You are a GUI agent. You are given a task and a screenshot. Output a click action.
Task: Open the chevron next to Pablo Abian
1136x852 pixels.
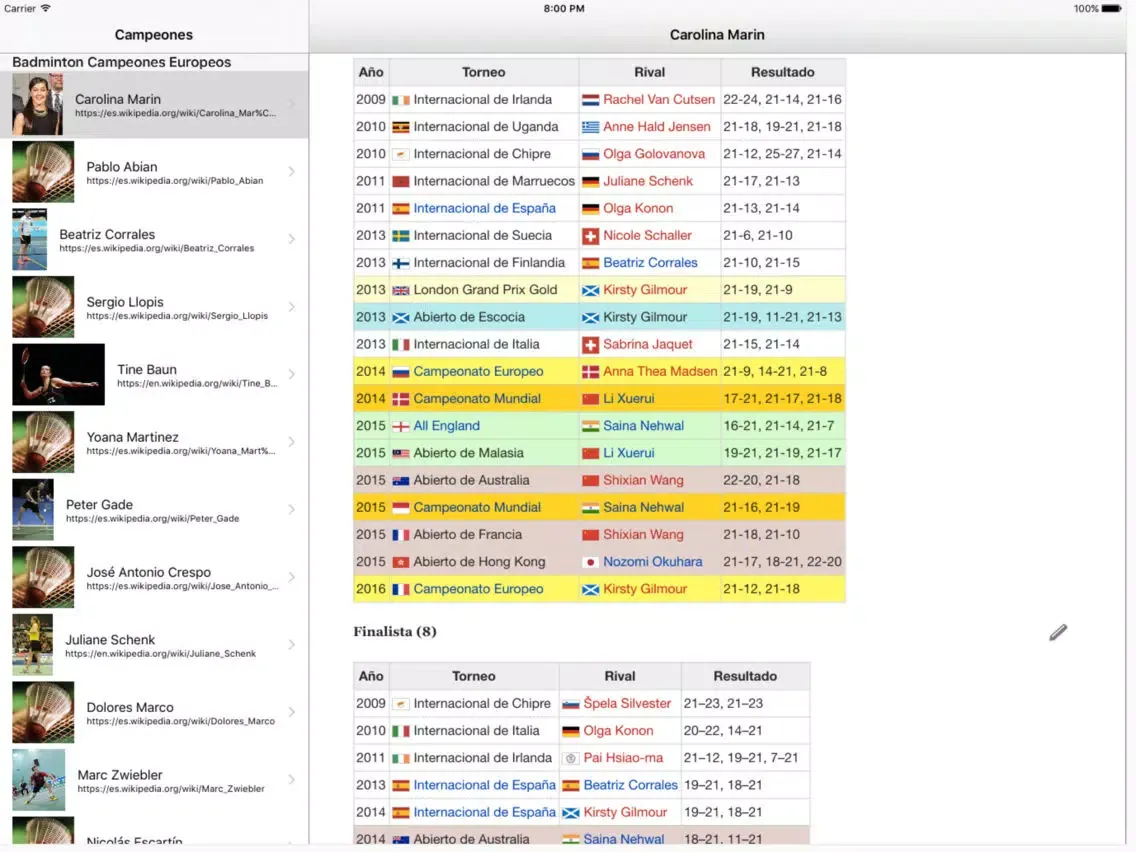pyautogui.click(x=291, y=172)
